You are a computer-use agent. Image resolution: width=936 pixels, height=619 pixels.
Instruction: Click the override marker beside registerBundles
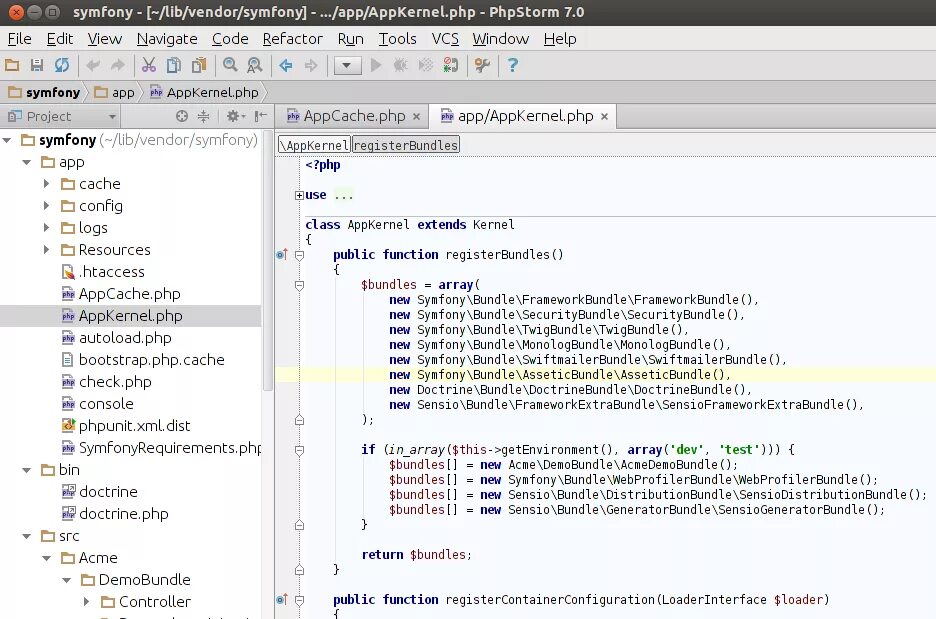(282, 255)
